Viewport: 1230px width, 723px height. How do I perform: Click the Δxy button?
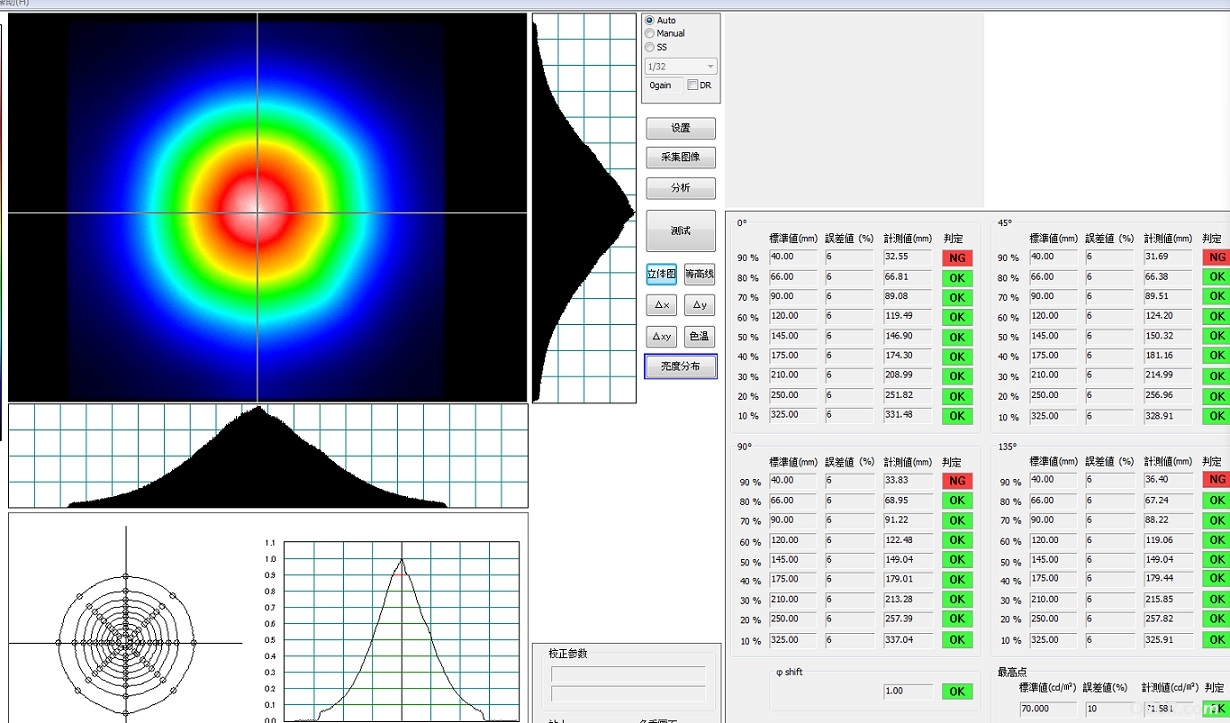coord(662,336)
